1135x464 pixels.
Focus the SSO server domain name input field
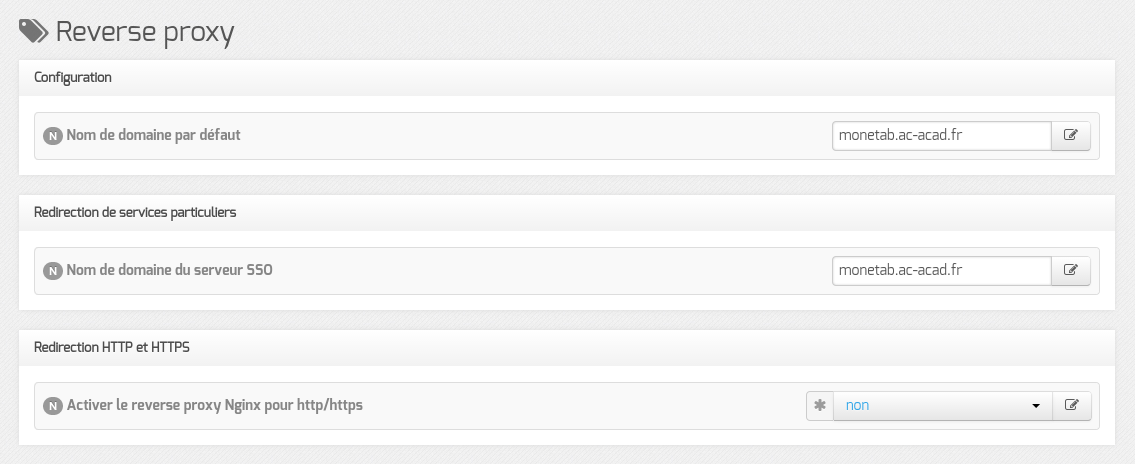point(942,271)
